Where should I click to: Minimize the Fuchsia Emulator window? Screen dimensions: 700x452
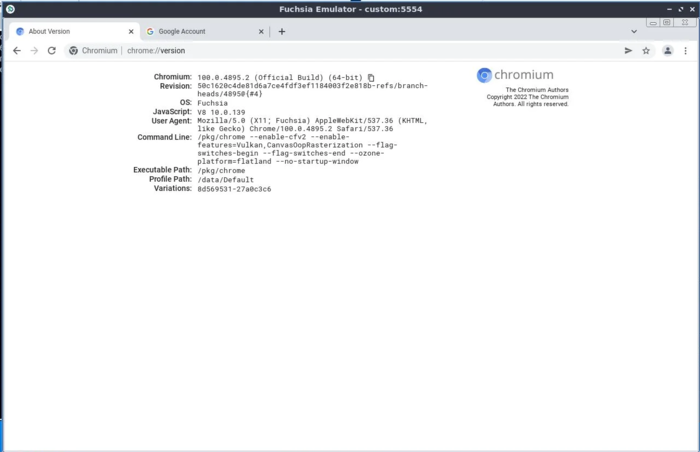tap(669, 9)
